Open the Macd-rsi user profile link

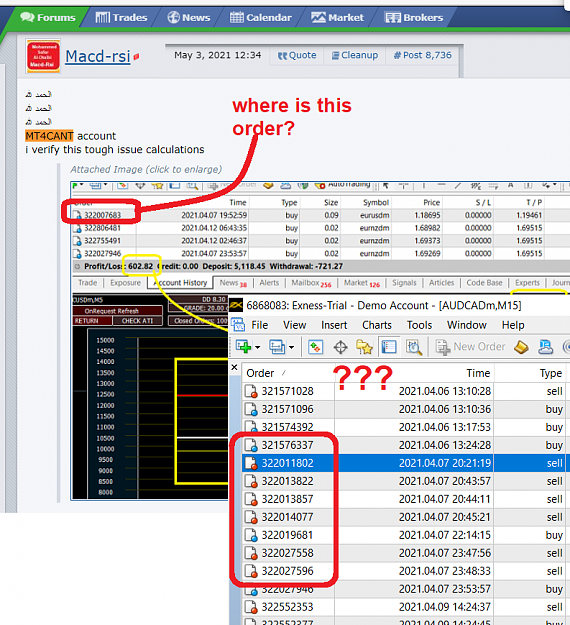click(98, 56)
